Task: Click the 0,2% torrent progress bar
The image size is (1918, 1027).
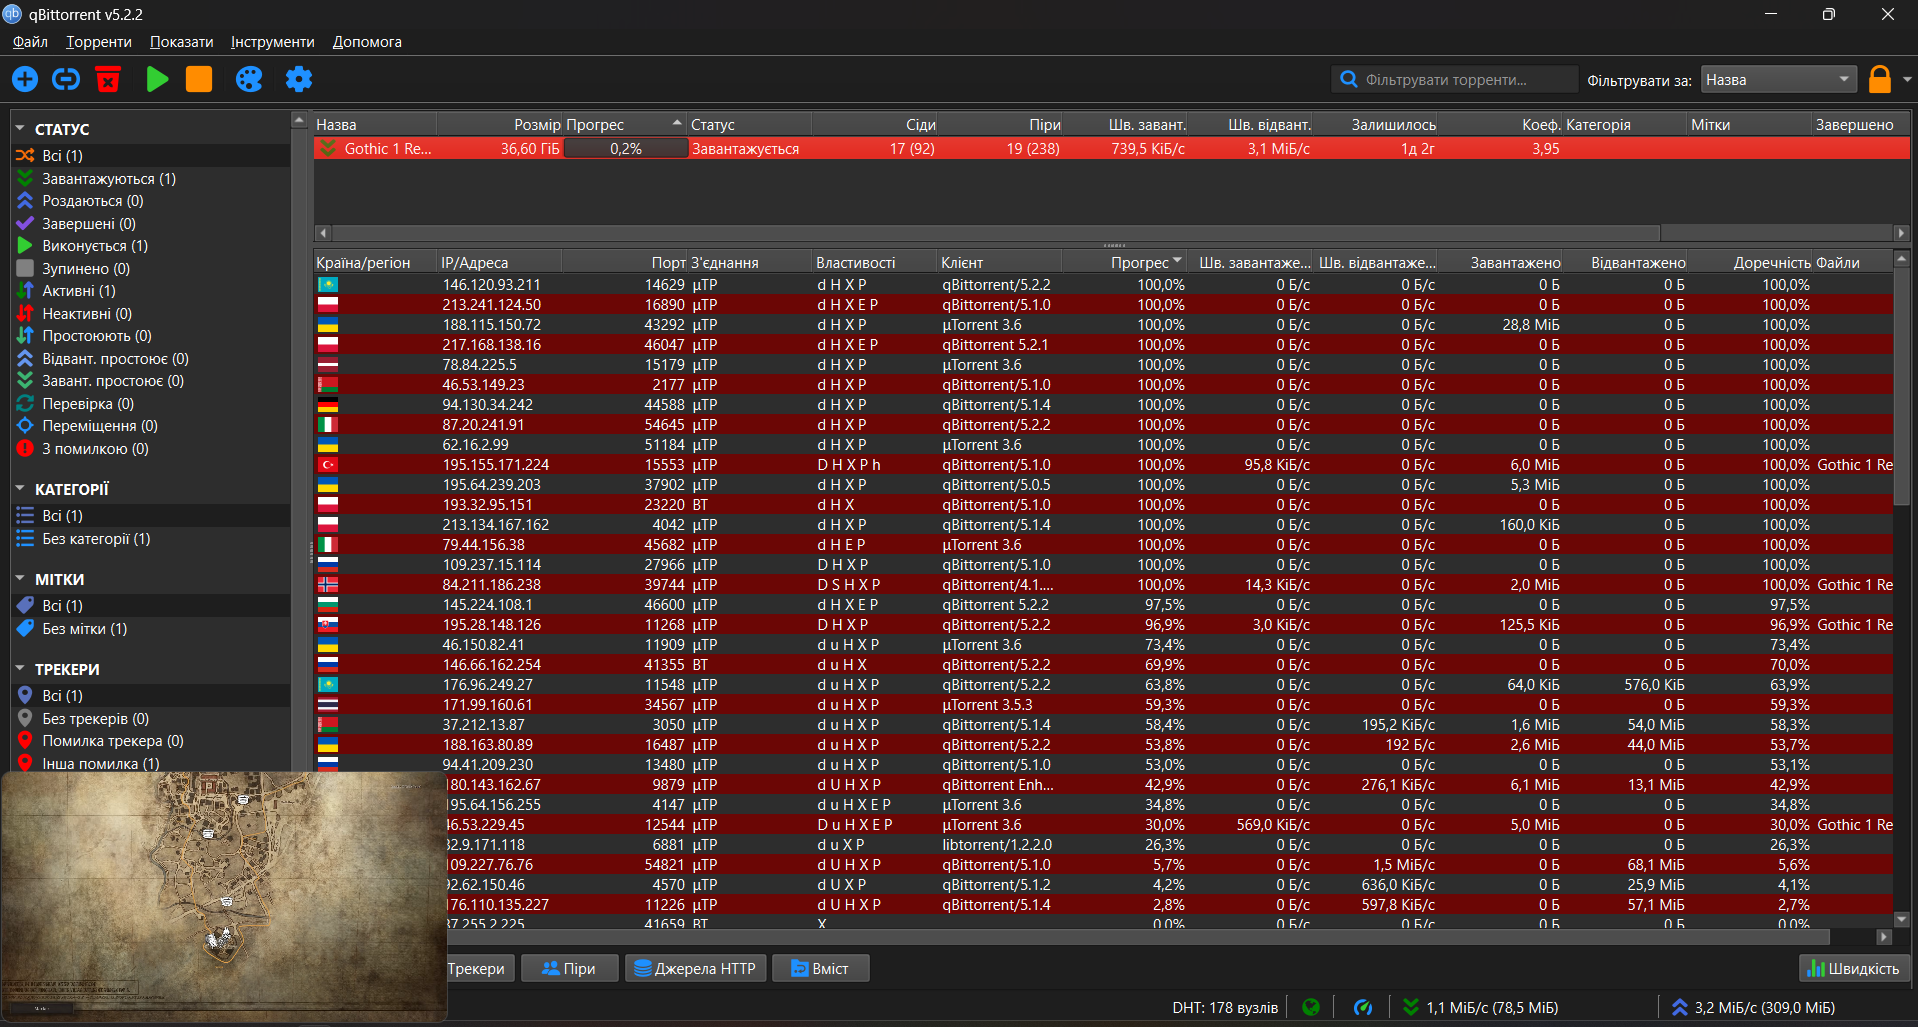Action: (x=626, y=149)
